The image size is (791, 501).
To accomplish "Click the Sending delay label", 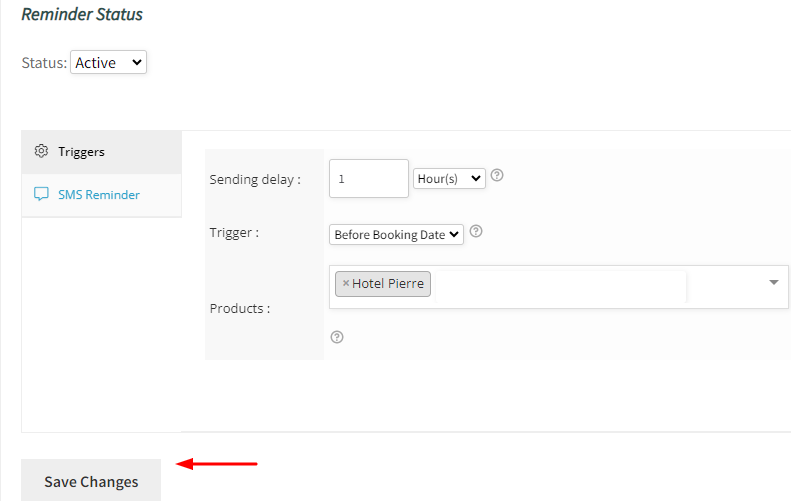I will point(255,180).
